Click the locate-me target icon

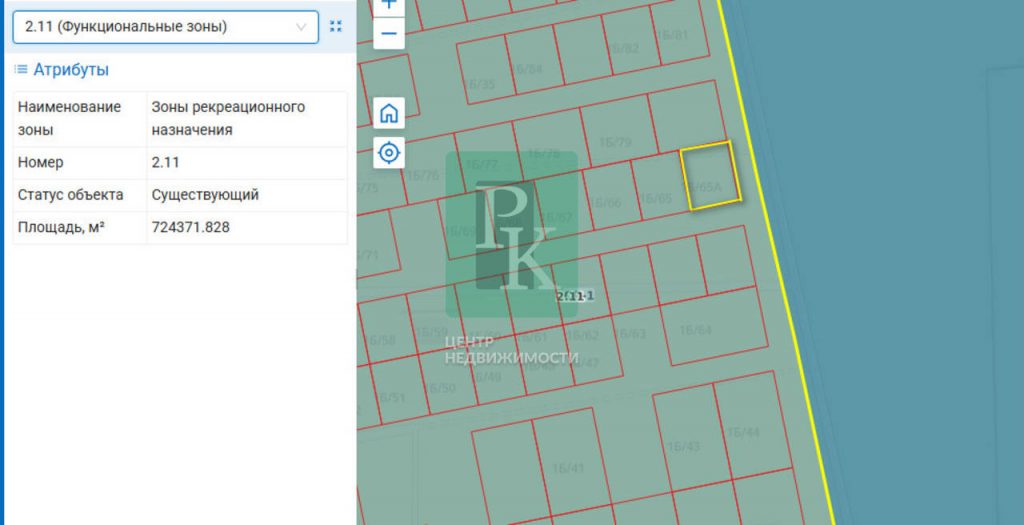(389, 153)
